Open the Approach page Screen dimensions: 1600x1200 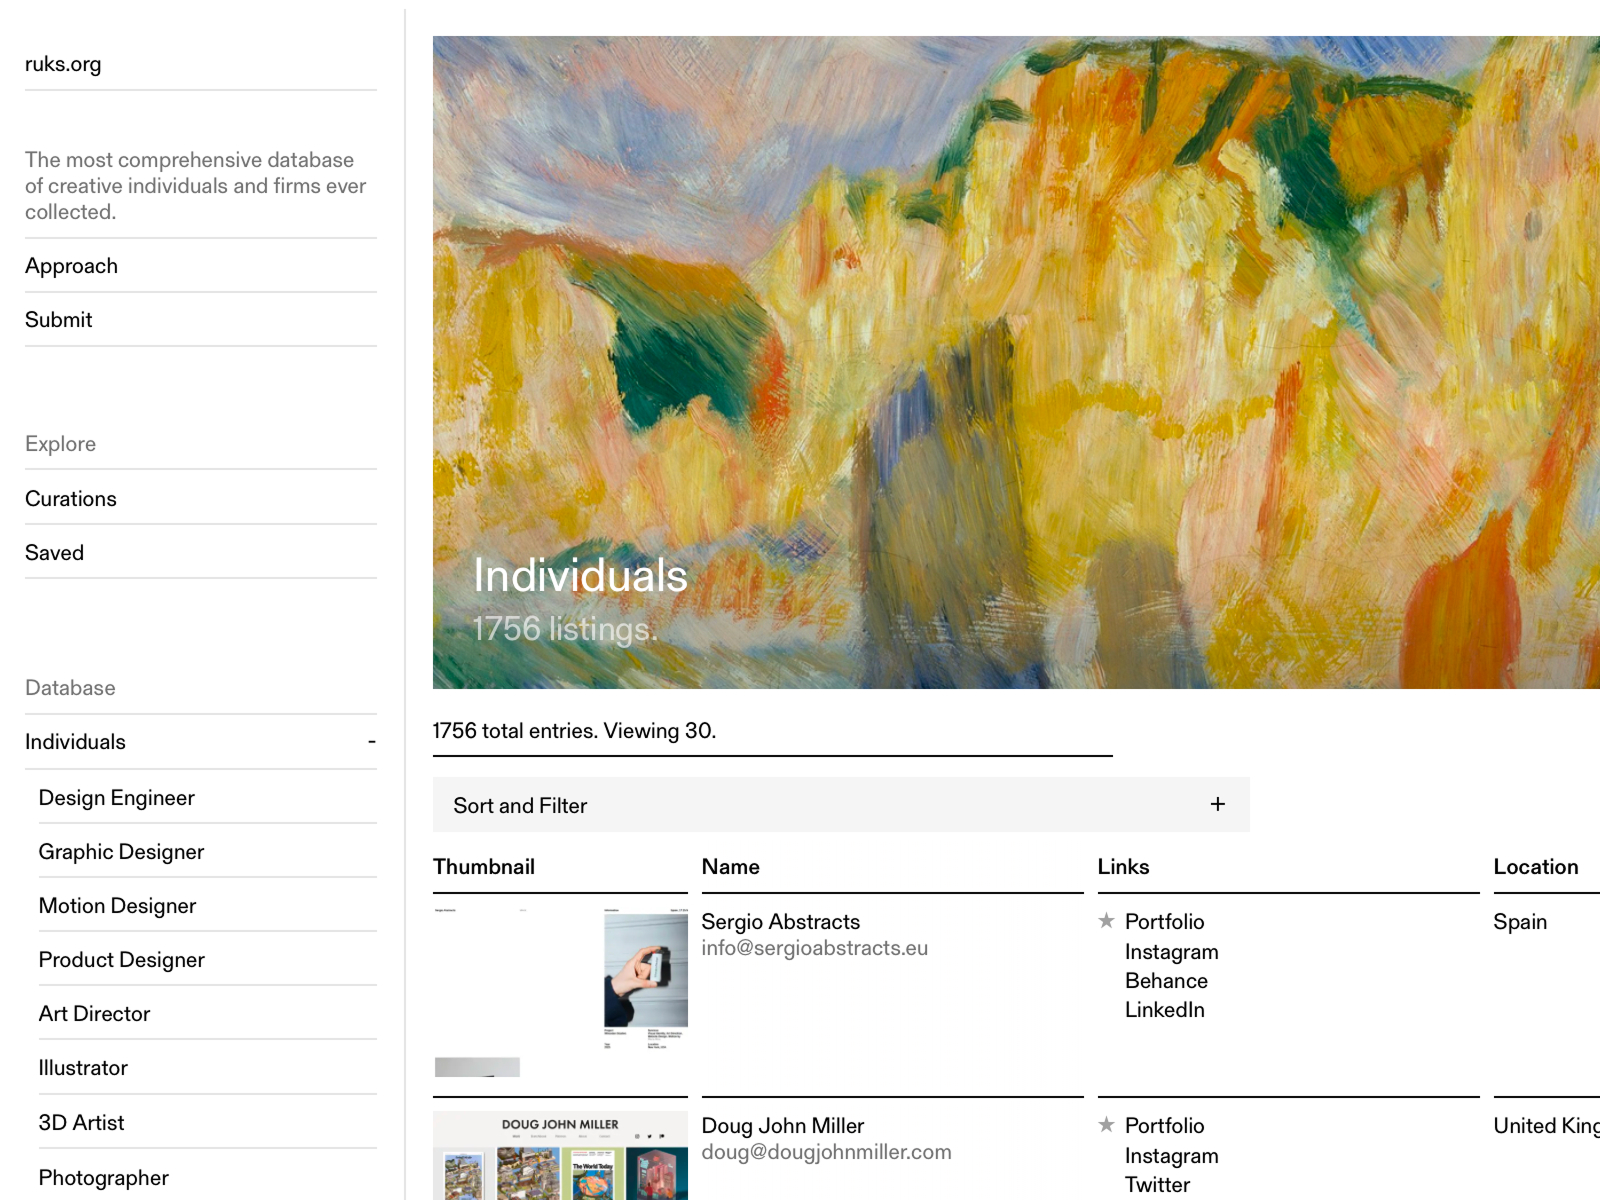click(71, 266)
